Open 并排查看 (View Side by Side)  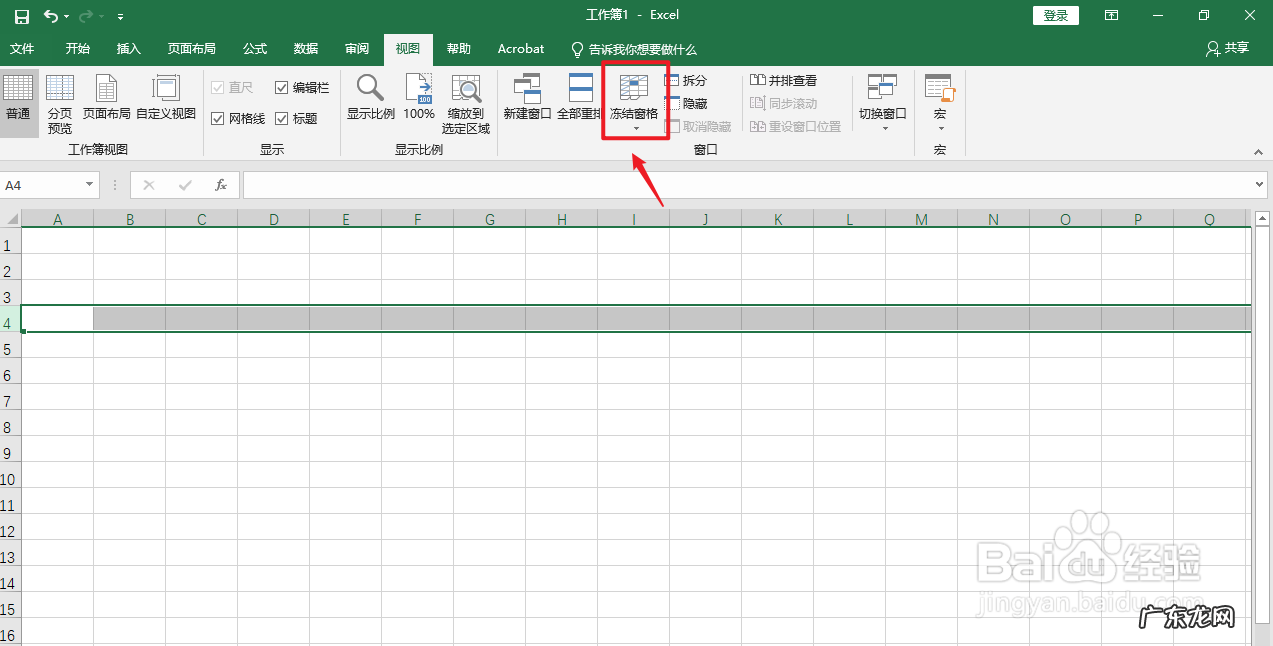[x=785, y=80]
